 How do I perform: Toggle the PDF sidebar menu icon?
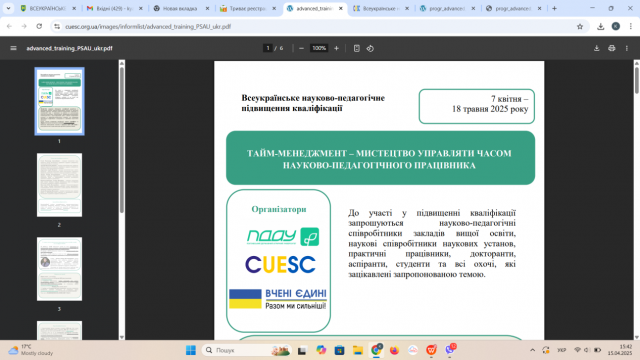(x=13, y=48)
